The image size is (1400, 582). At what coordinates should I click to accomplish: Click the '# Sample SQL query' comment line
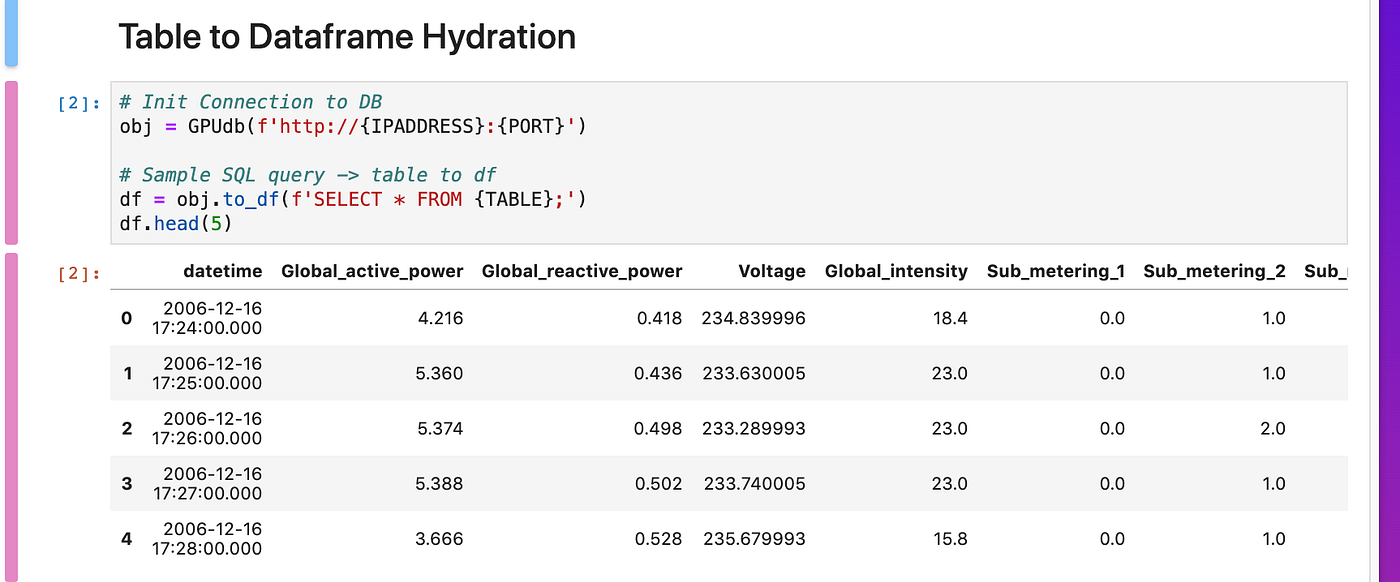click(x=308, y=175)
